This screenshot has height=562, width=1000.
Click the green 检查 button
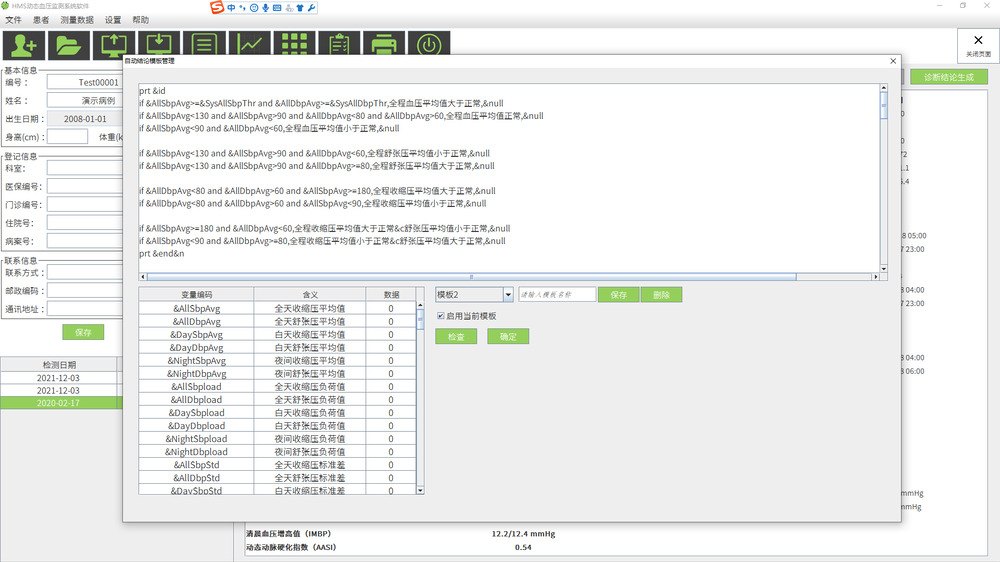coord(456,337)
